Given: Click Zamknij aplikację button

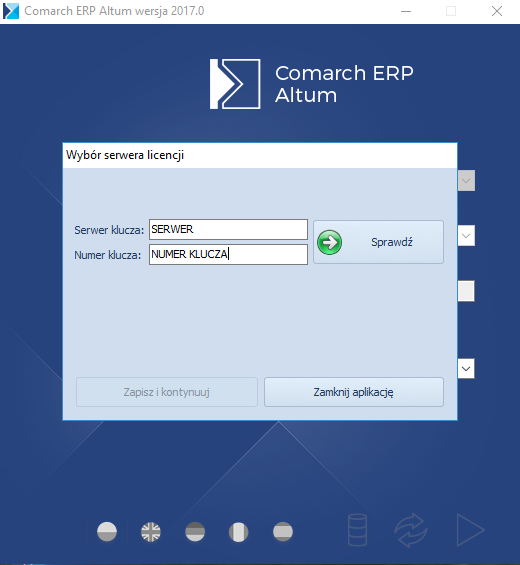Looking at the screenshot, I should 354,392.
